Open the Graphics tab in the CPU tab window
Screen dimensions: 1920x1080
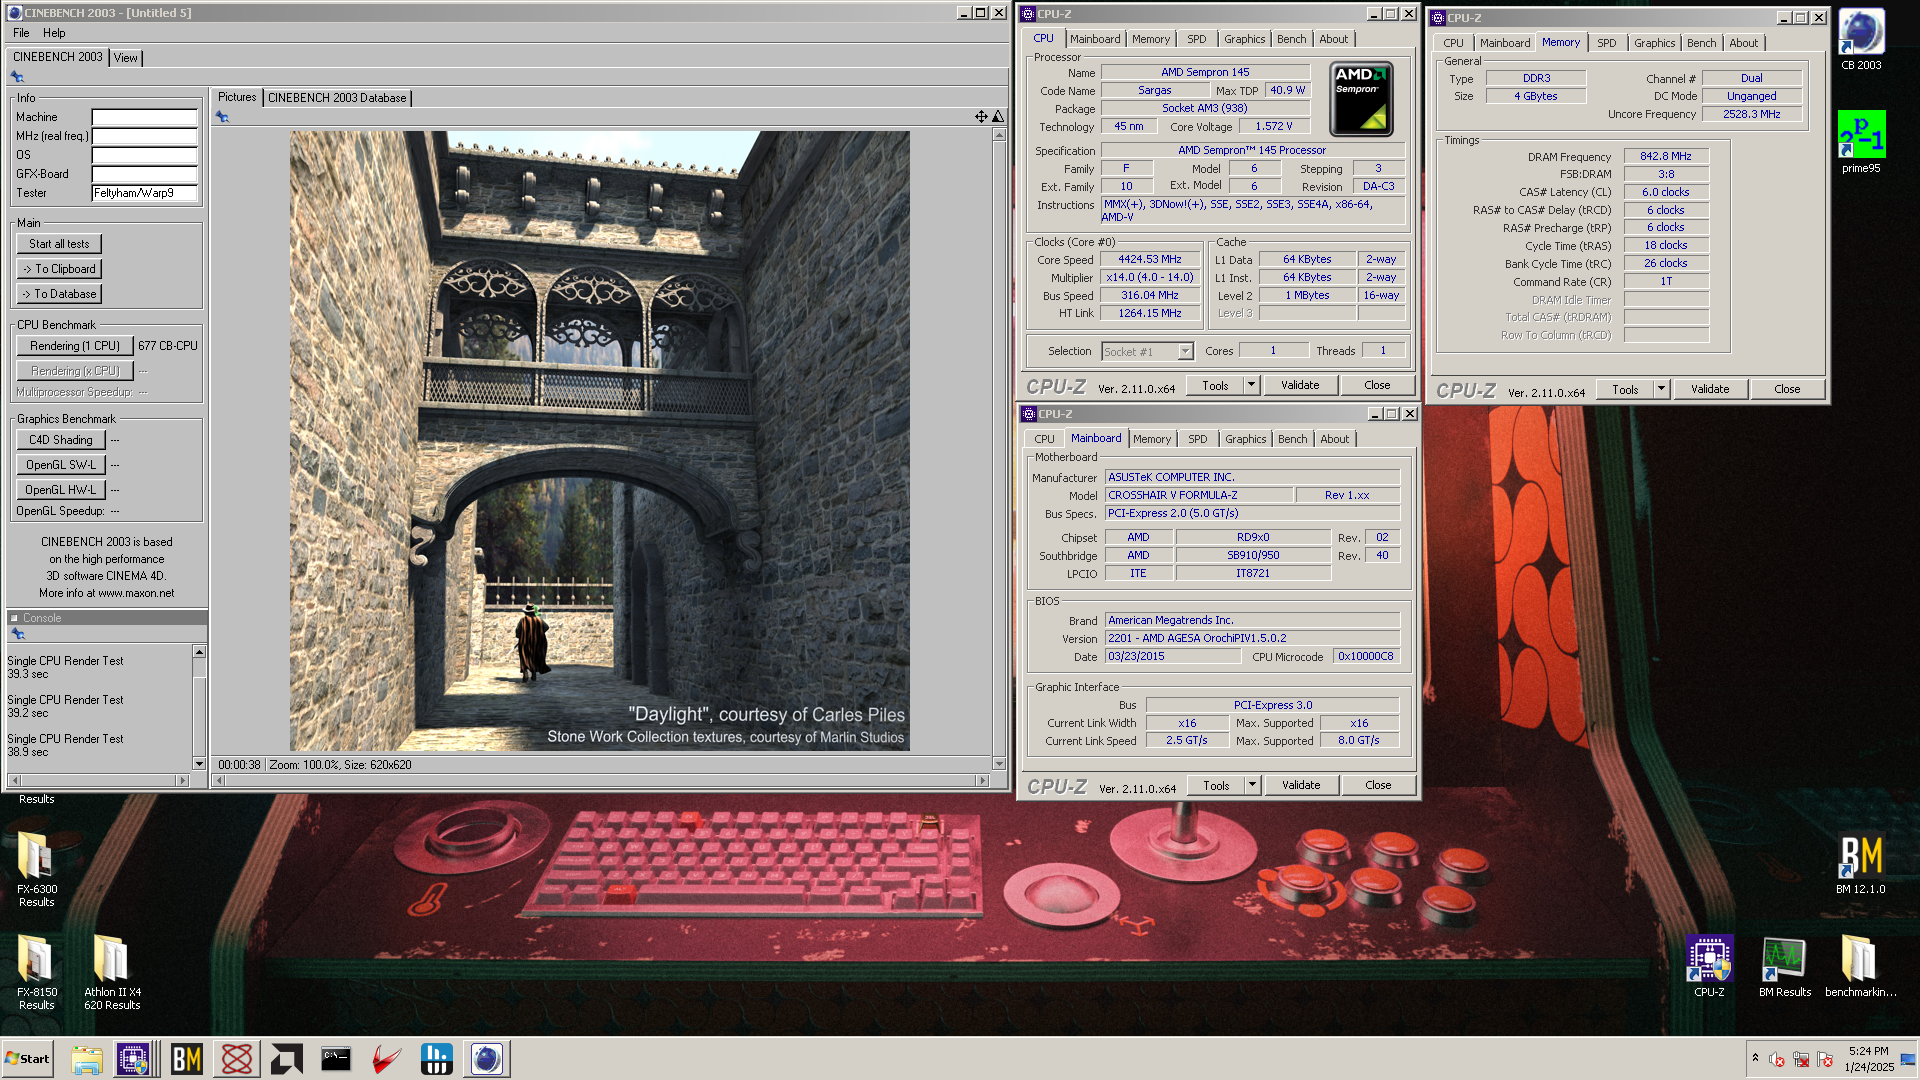[1244, 39]
